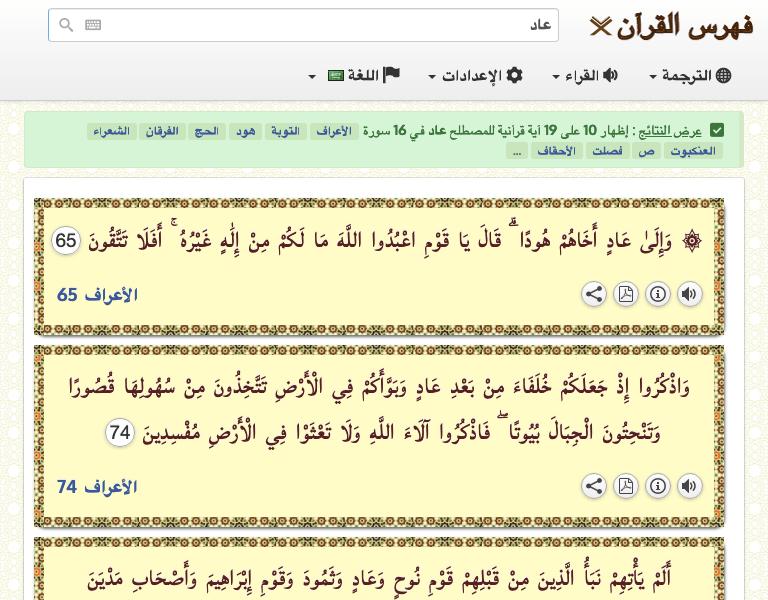The height and width of the screenshot is (600, 768).
Task: Show more surahs via the ... tag
Action: point(516,151)
